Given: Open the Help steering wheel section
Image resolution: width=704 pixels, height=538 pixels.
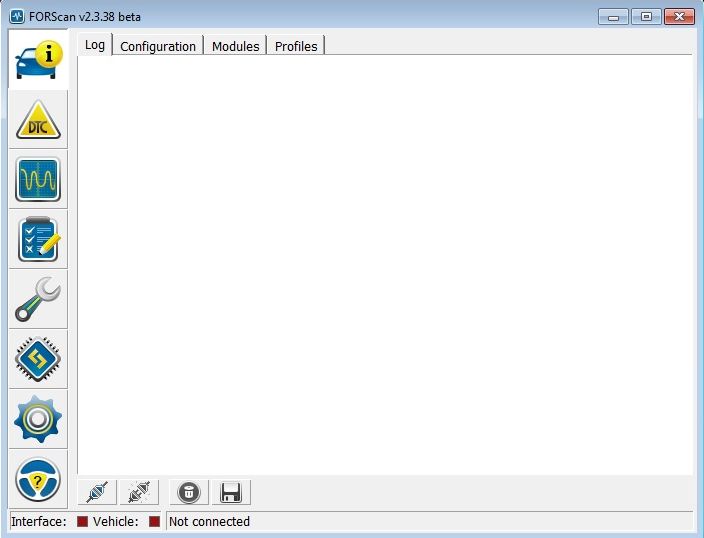Looking at the screenshot, I should [x=38, y=480].
